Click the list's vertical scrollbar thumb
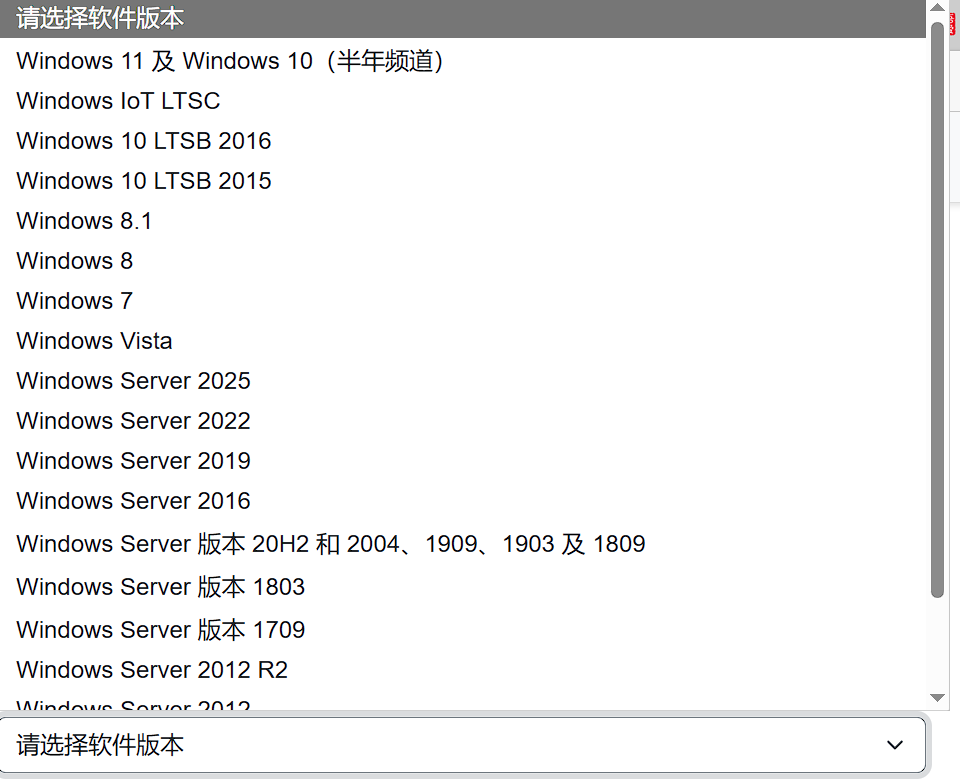960x782 pixels. [937, 309]
